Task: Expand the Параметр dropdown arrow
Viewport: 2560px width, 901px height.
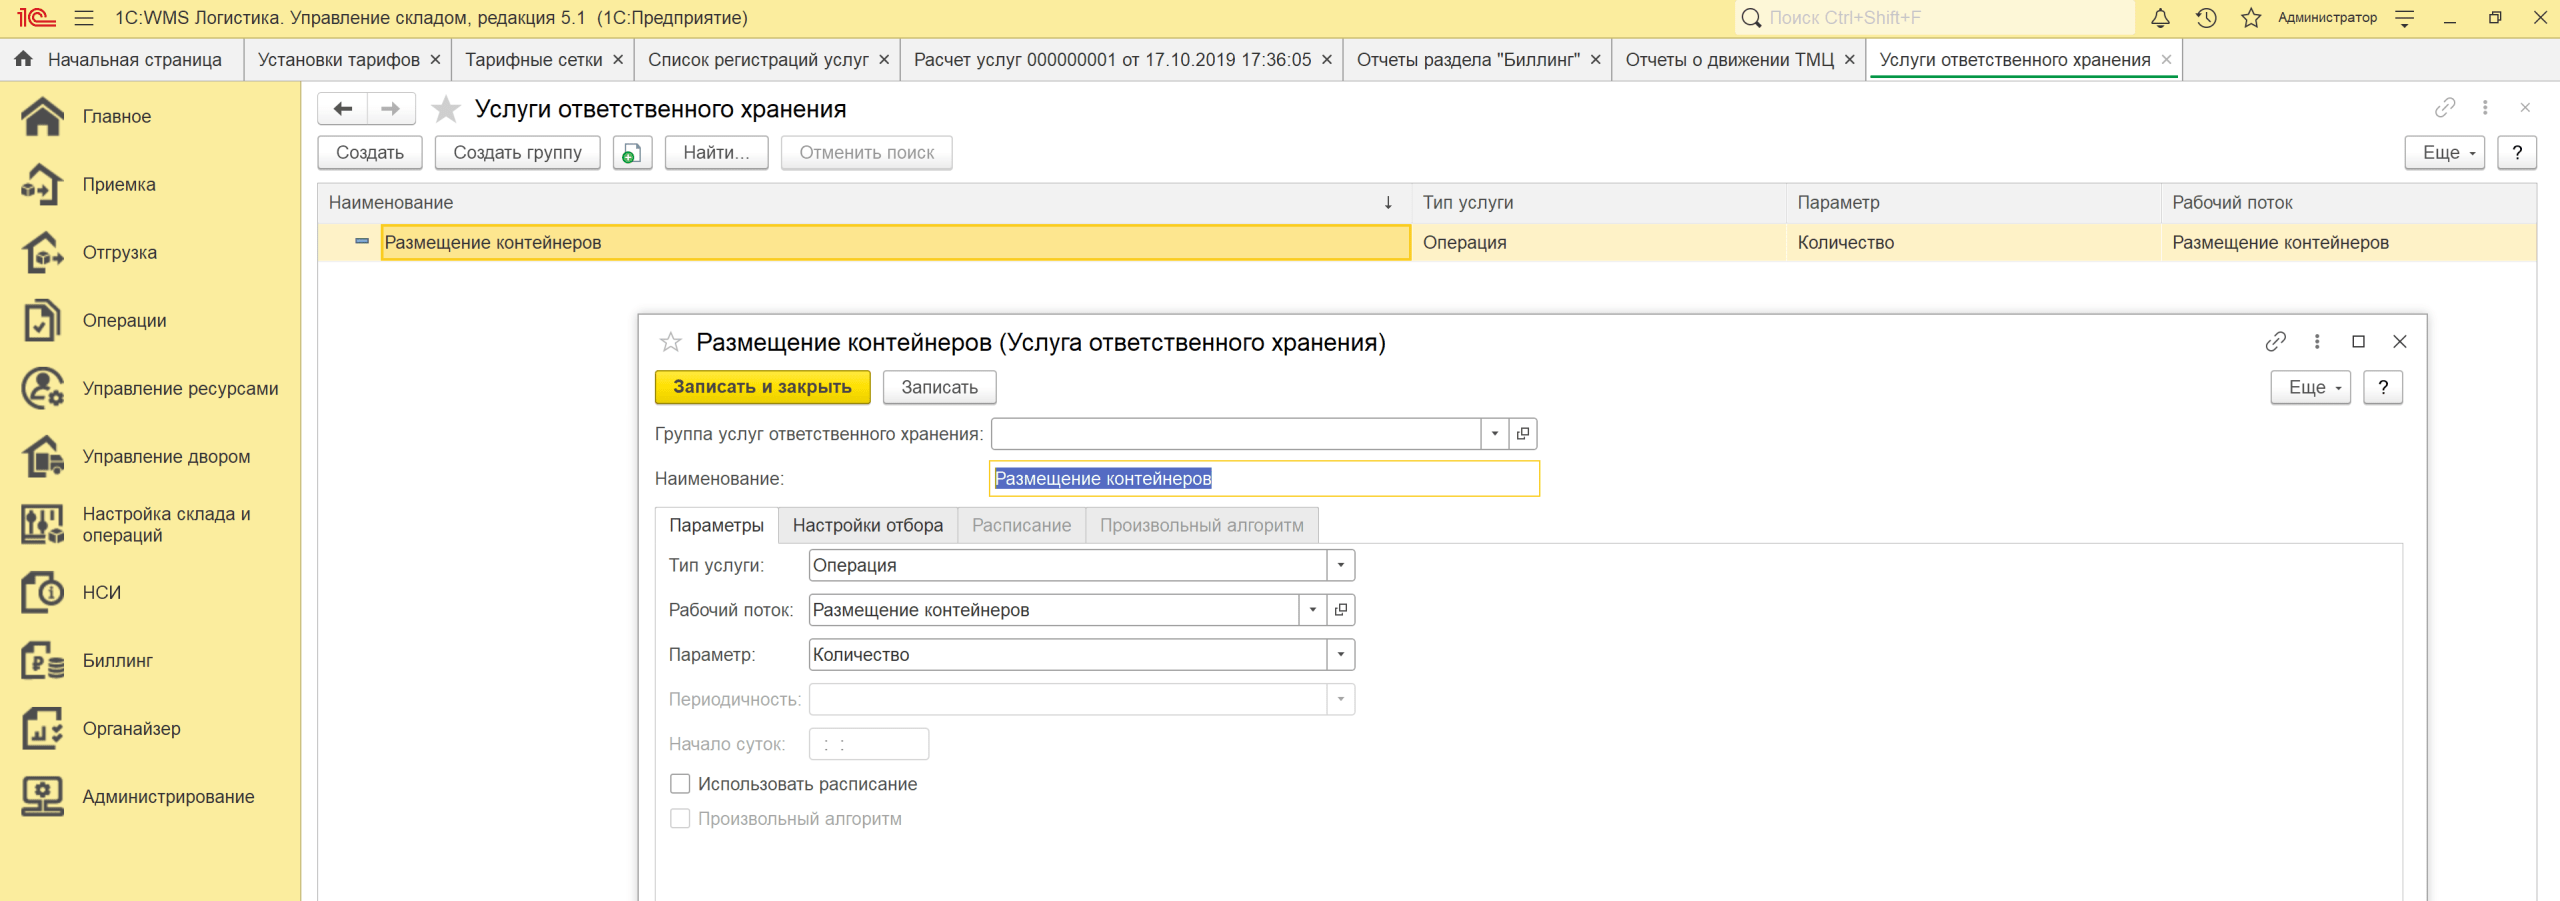Action: point(1340,655)
